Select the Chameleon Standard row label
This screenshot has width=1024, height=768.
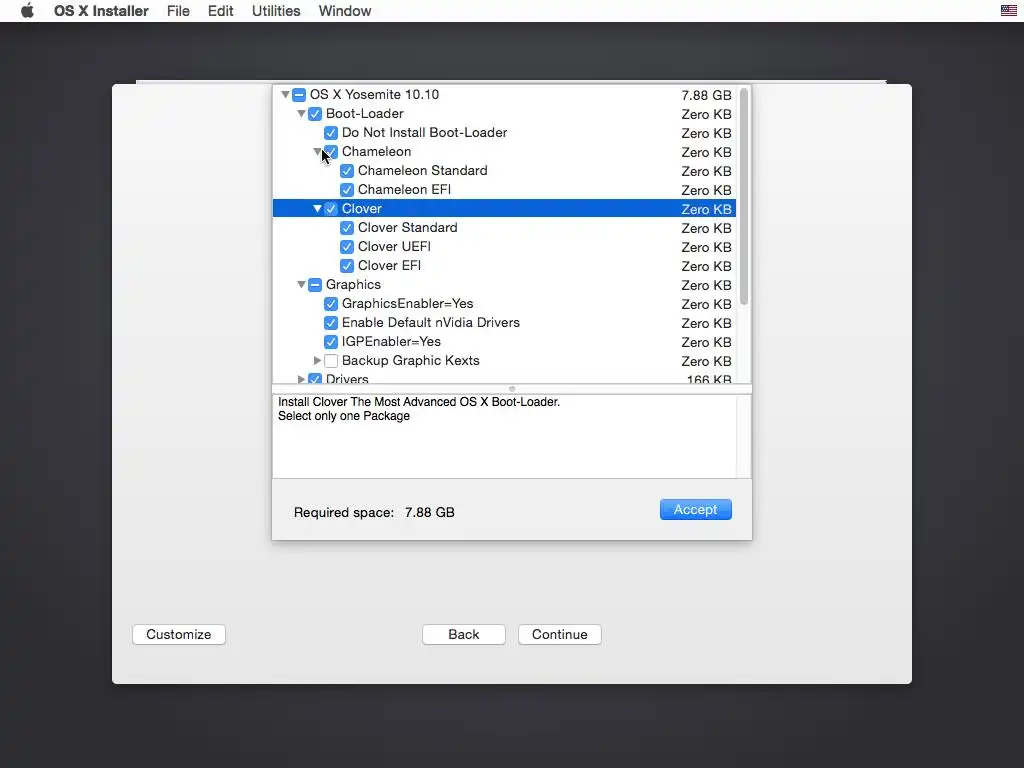pyautogui.click(x=423, y=170)
